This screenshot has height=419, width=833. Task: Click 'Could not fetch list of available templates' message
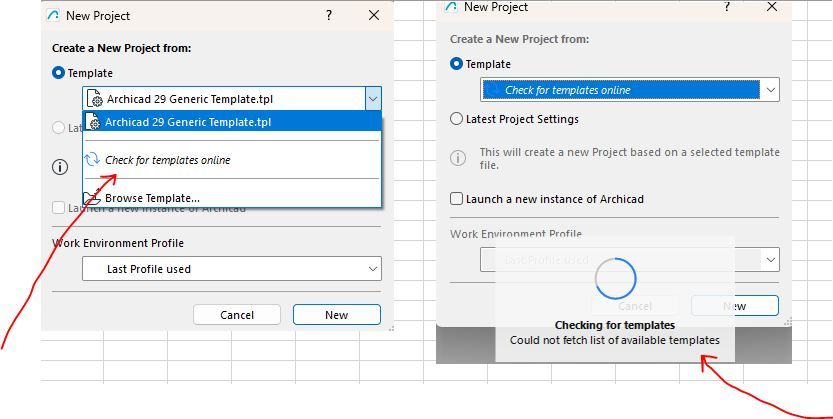[x=615, y=340]
